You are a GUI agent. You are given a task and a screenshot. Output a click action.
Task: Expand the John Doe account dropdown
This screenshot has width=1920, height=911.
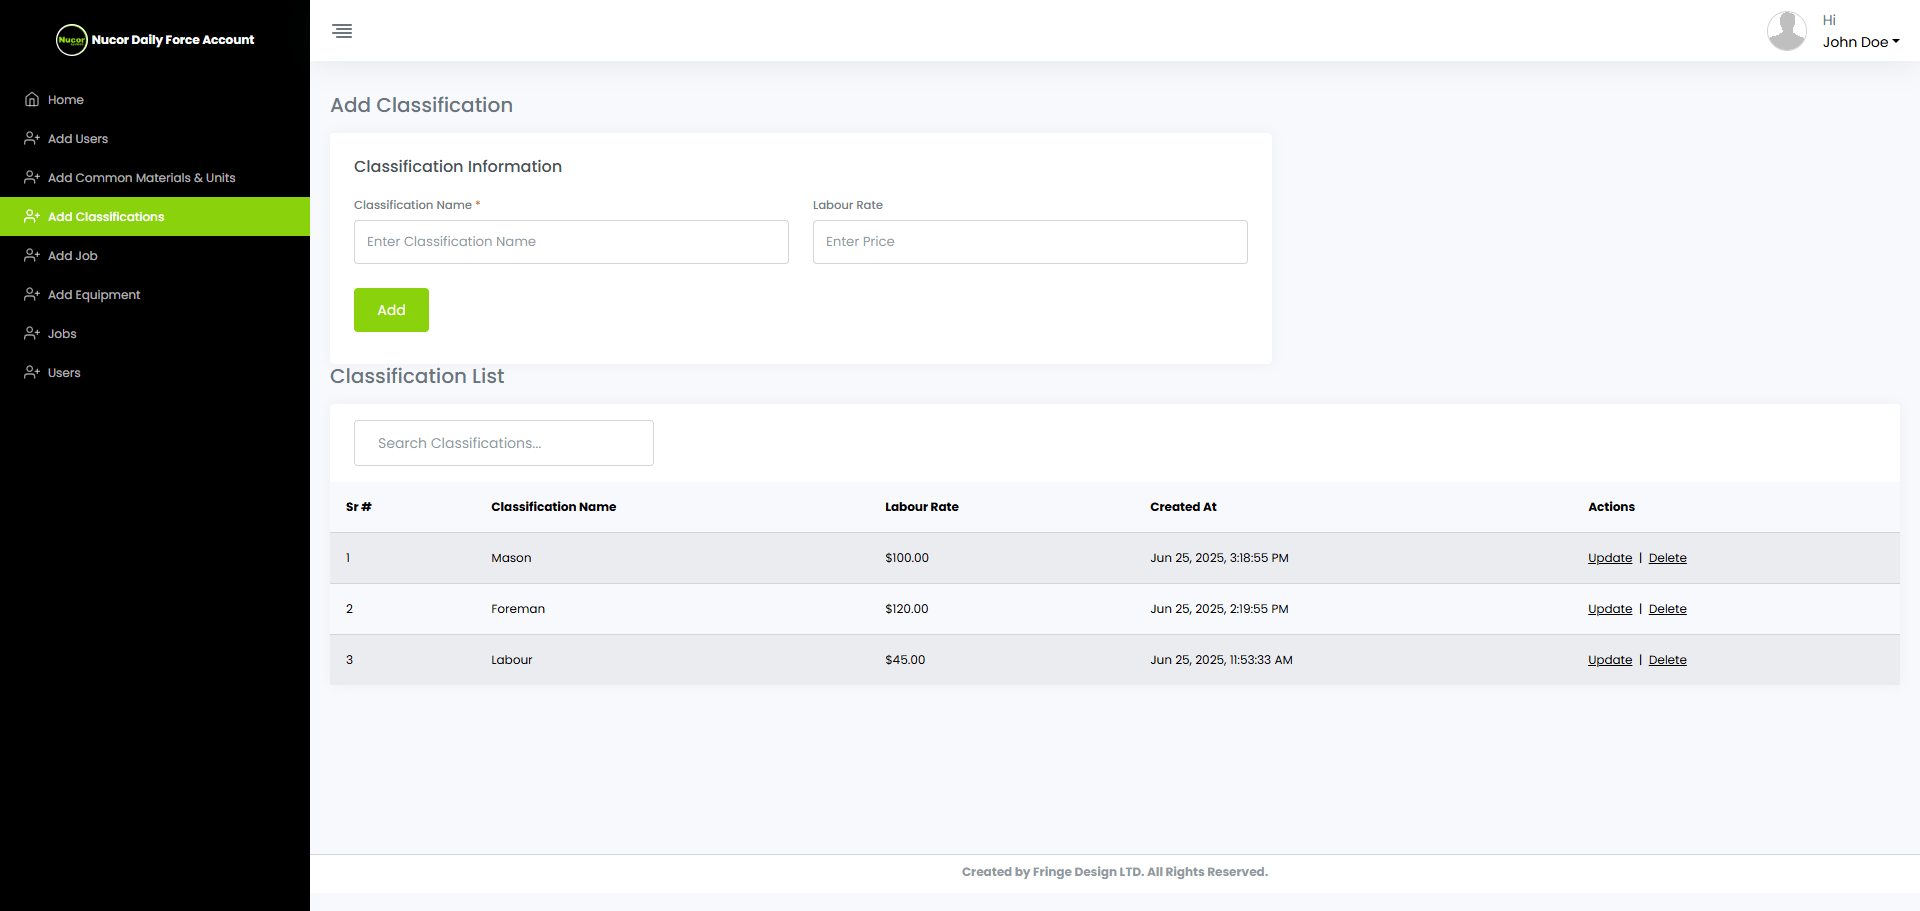[x=1860, y=42]
